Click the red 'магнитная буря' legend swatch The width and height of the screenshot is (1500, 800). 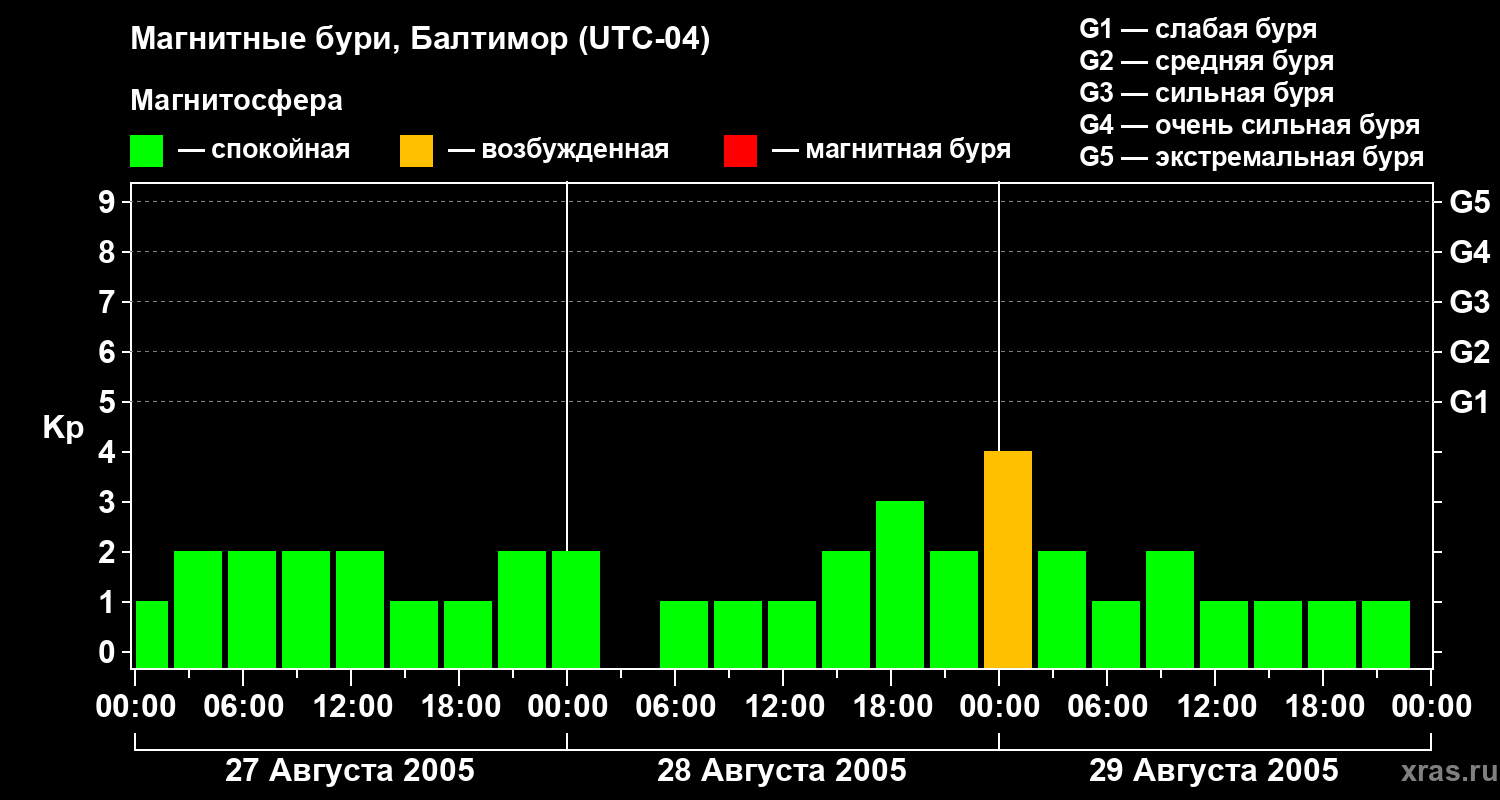pyautogui.click(x=740, y=151)
